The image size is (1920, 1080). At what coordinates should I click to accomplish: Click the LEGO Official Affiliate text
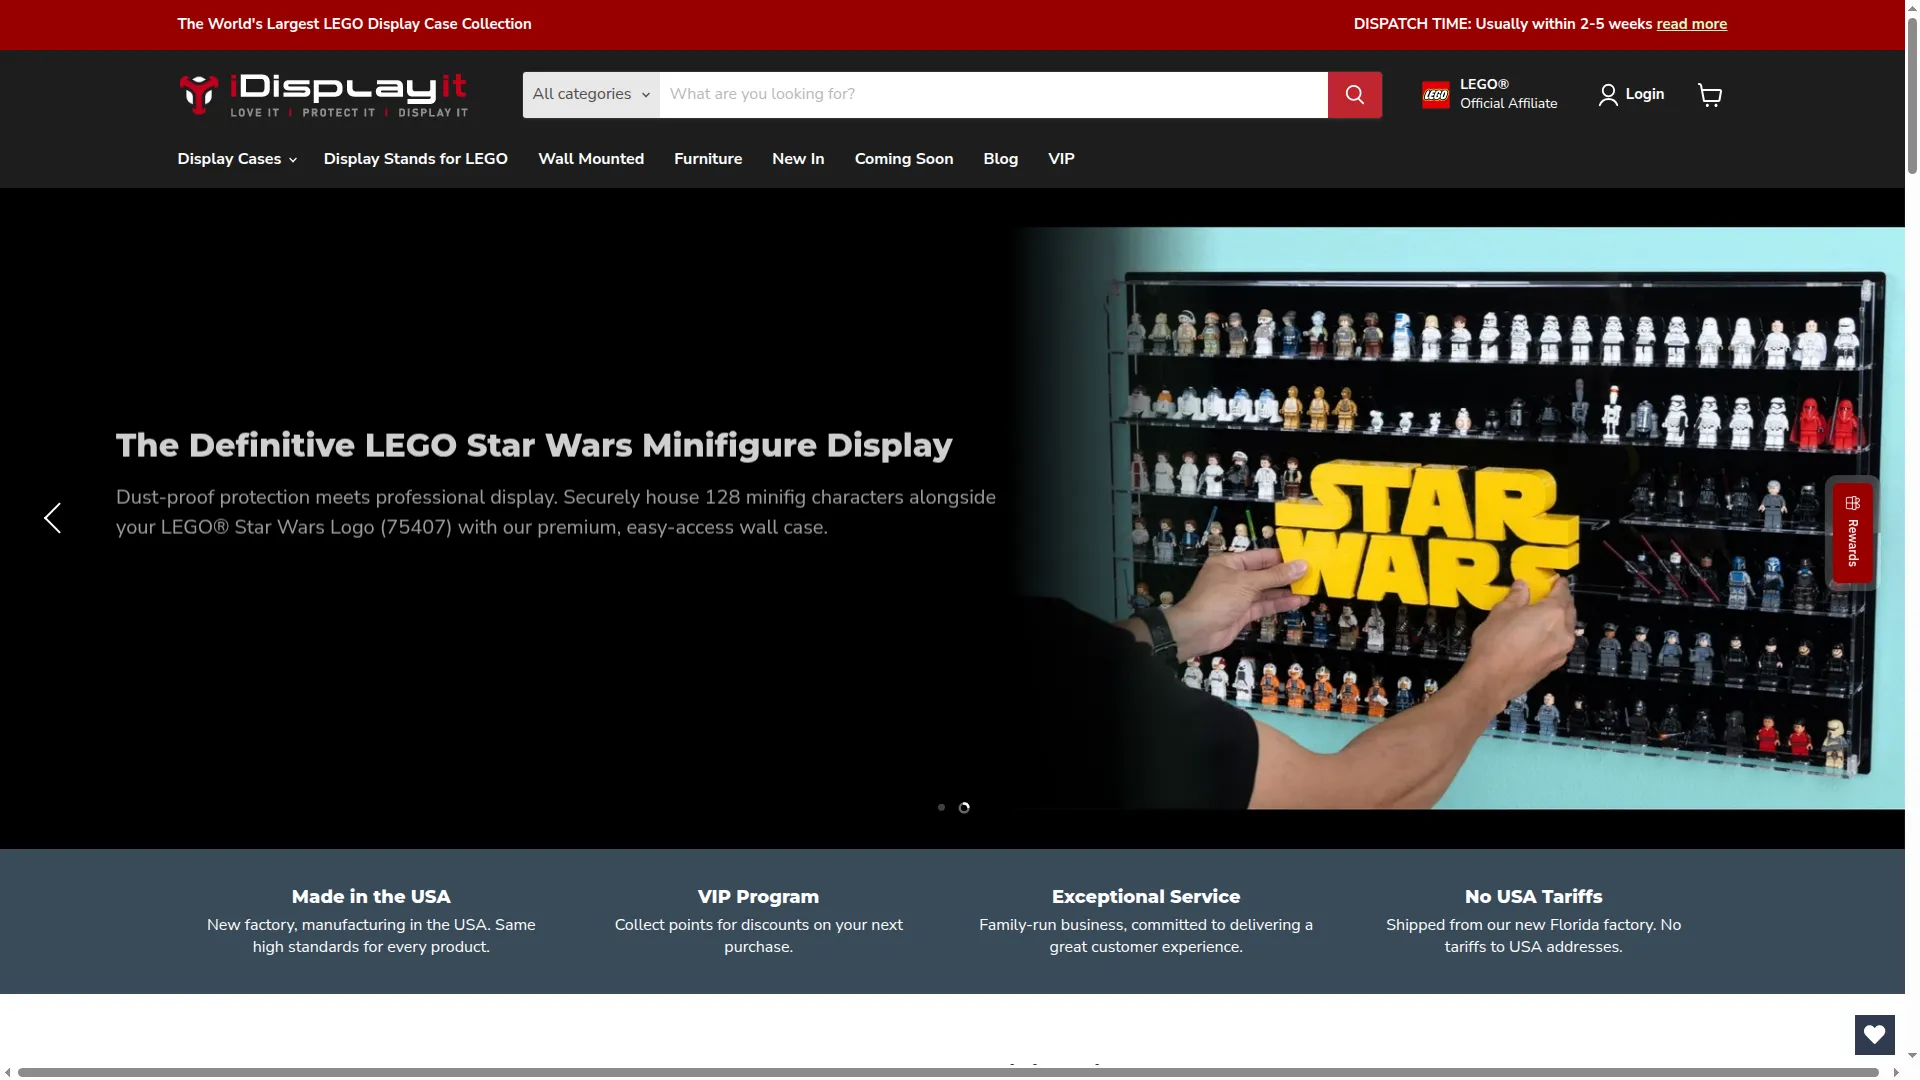[1508, 94]
